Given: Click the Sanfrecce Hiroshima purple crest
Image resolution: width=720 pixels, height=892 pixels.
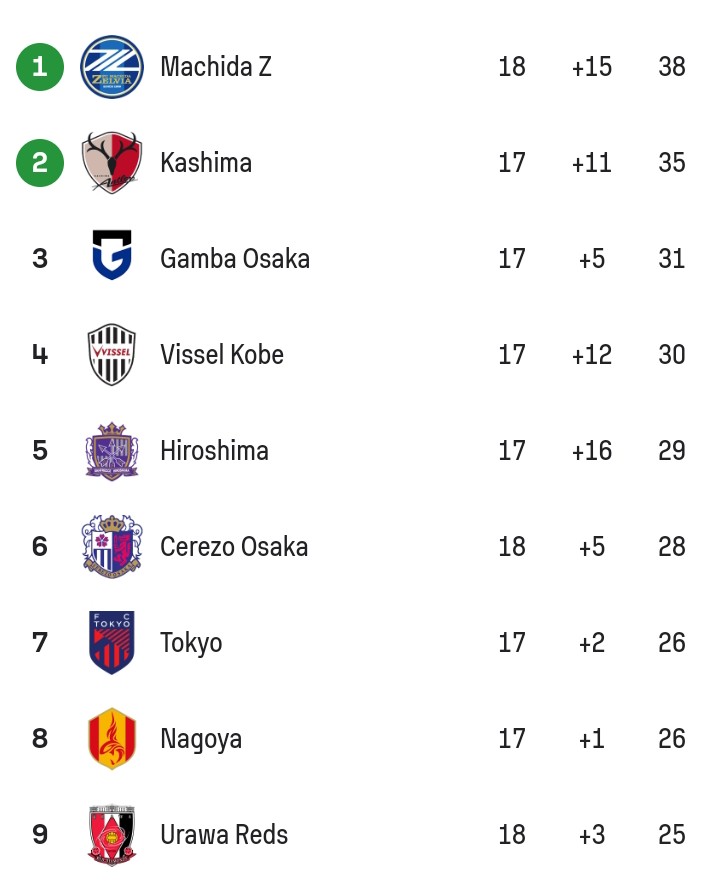Looking at the screenshot, I should pos(111,451).
